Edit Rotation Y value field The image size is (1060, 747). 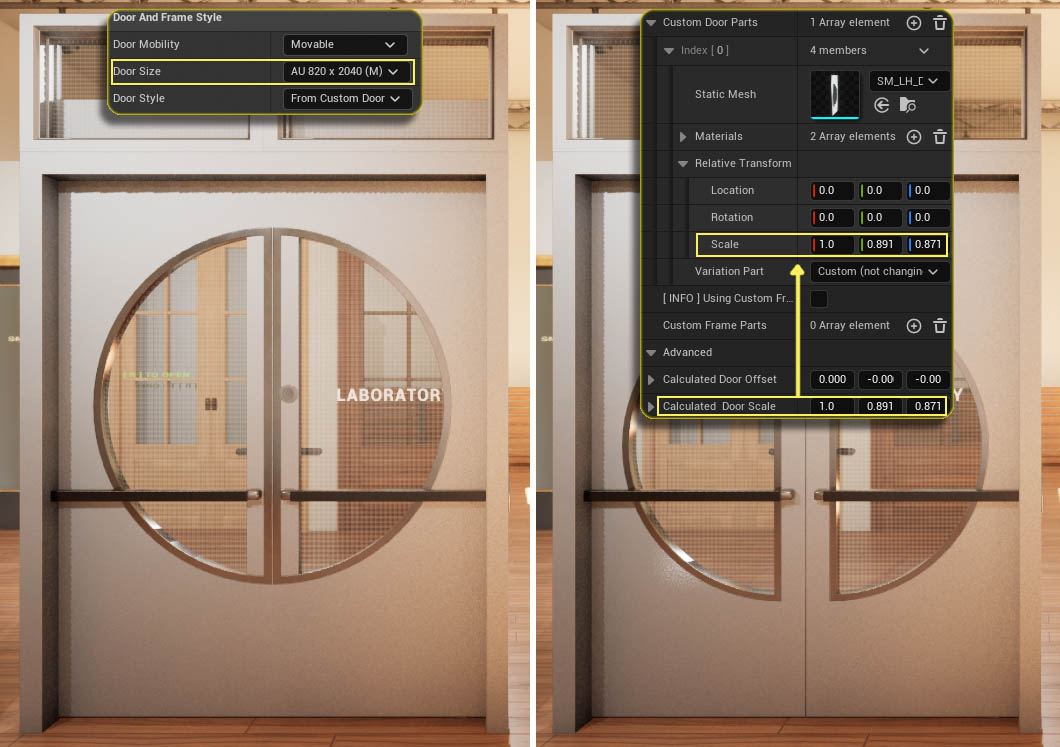pyautogui.click(x=880, y=218)
